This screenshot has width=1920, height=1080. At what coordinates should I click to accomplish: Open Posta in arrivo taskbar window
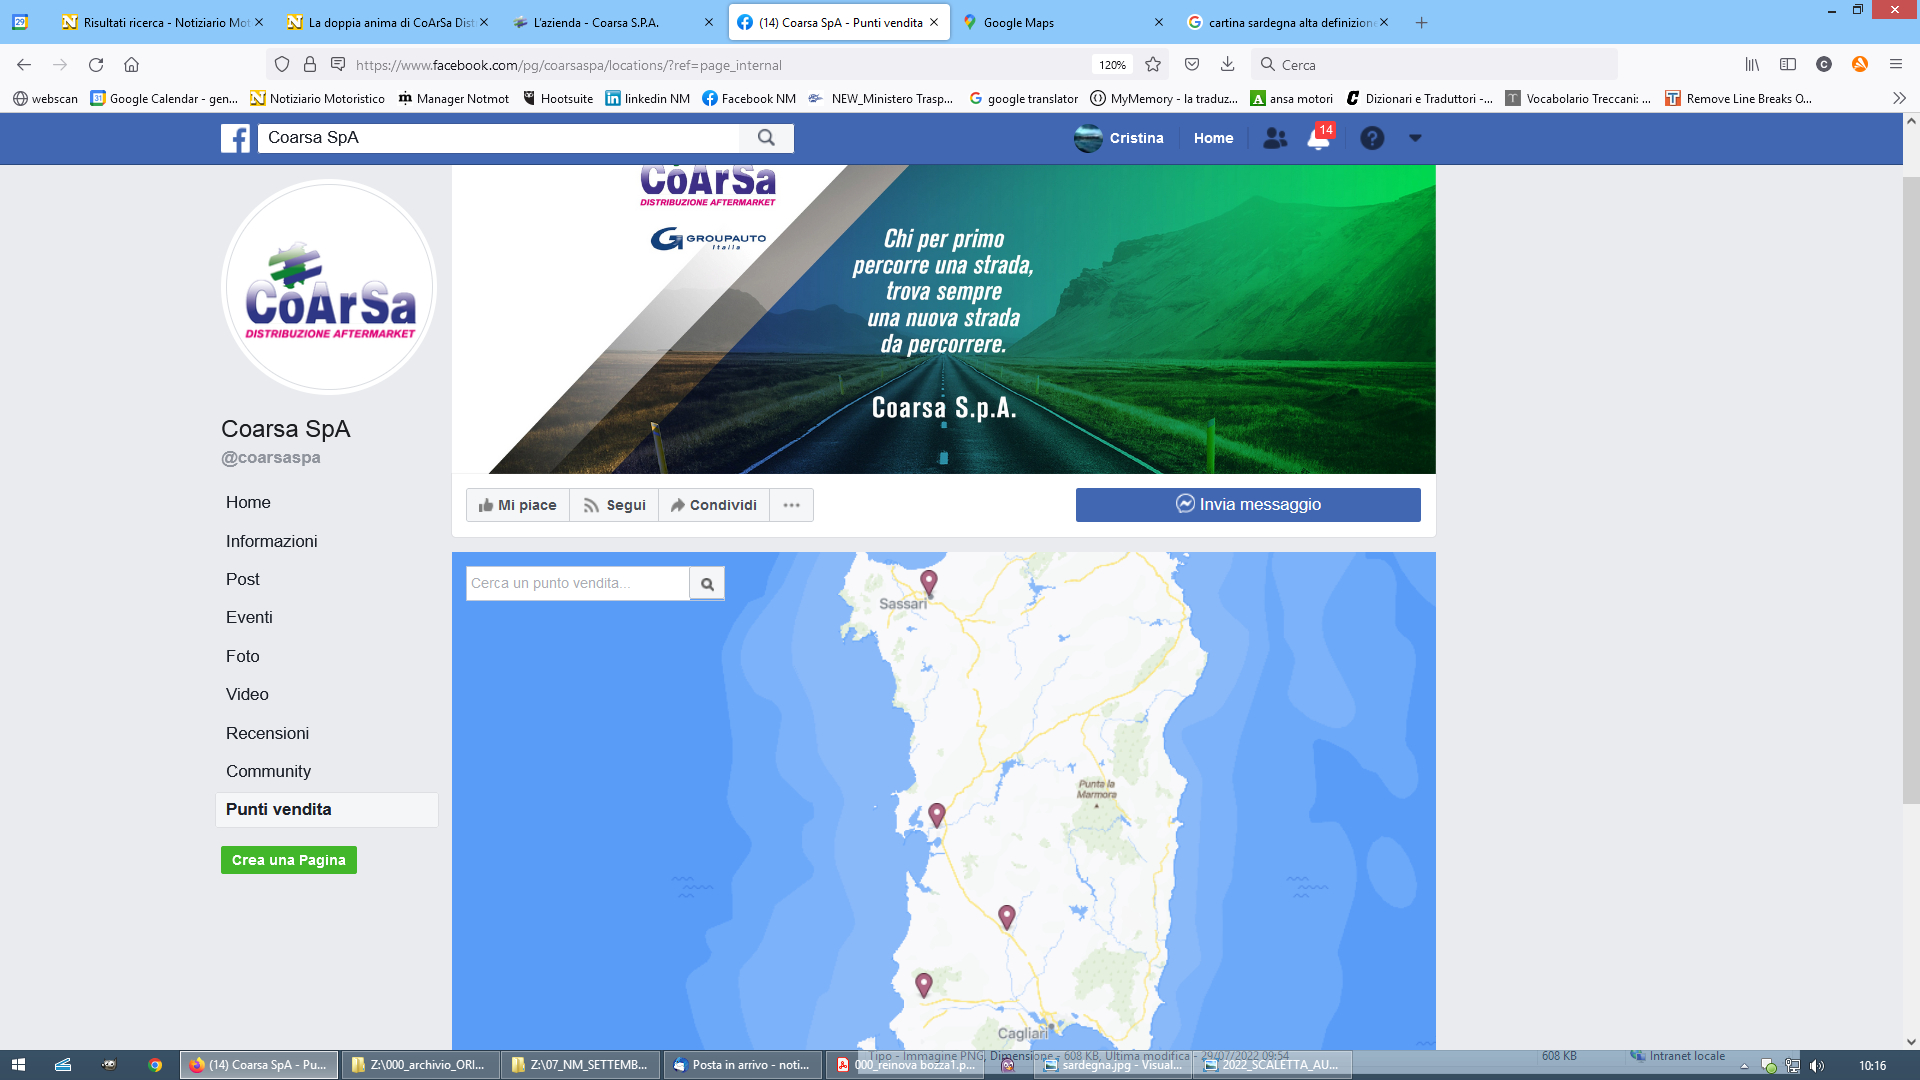pyautogui.click(x=742, y=1065)
